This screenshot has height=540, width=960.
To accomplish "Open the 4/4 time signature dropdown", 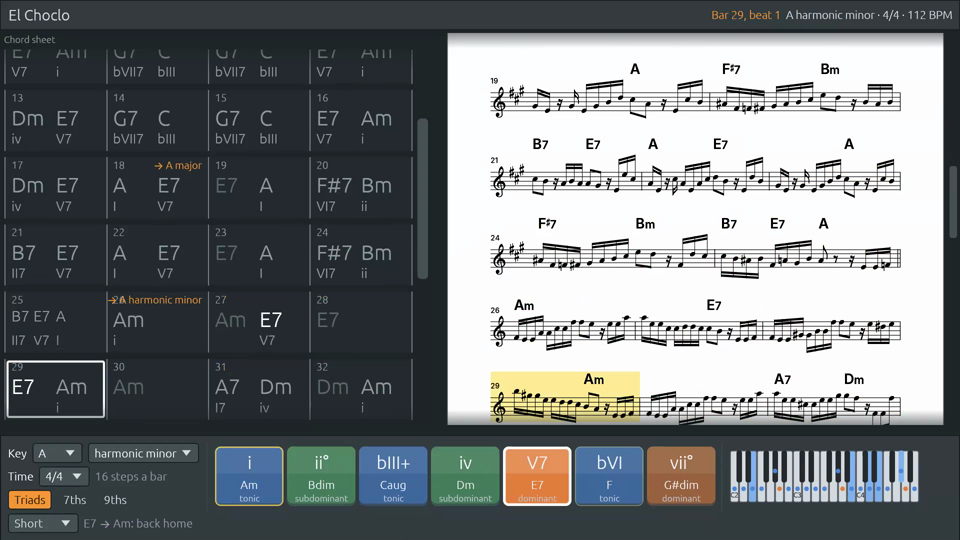I will (64, 476).
